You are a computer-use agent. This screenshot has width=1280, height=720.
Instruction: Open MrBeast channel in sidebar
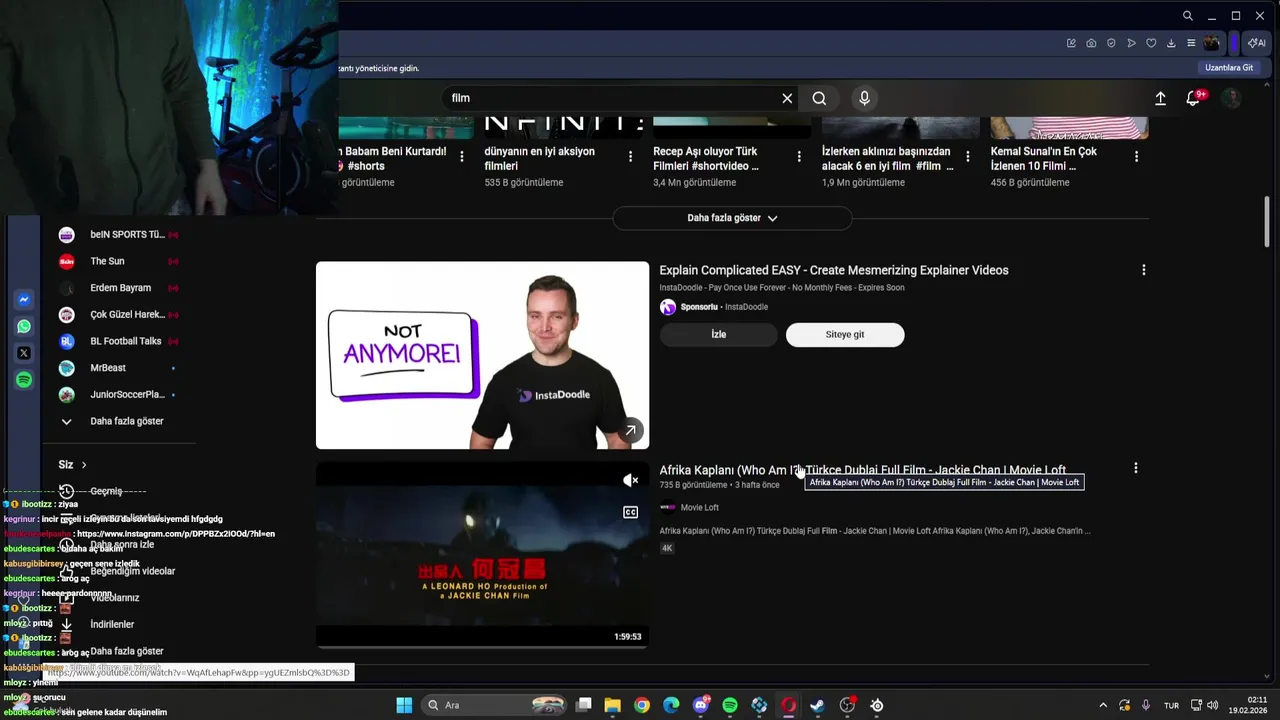coord(118,368)
